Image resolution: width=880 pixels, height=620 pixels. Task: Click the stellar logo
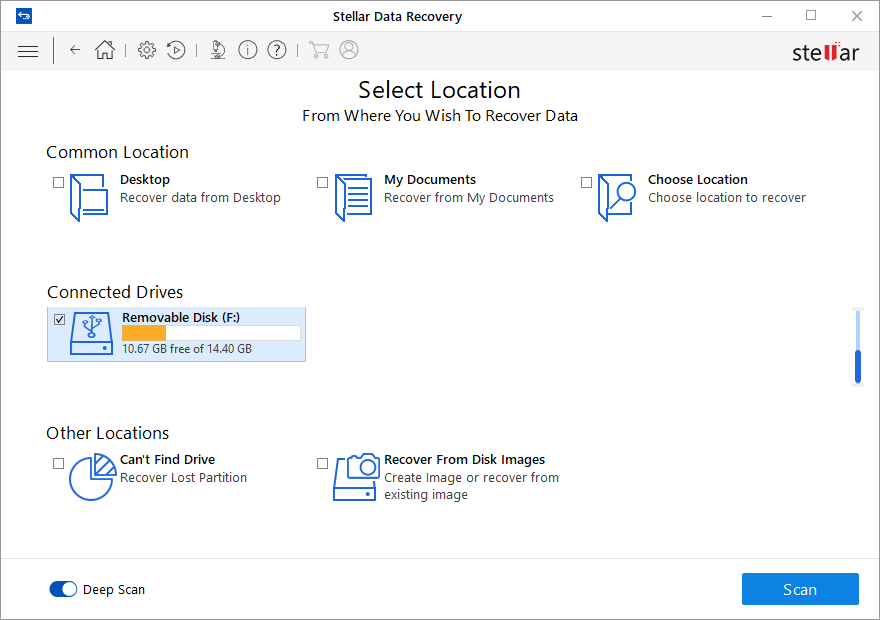click(x=825, y=52)
